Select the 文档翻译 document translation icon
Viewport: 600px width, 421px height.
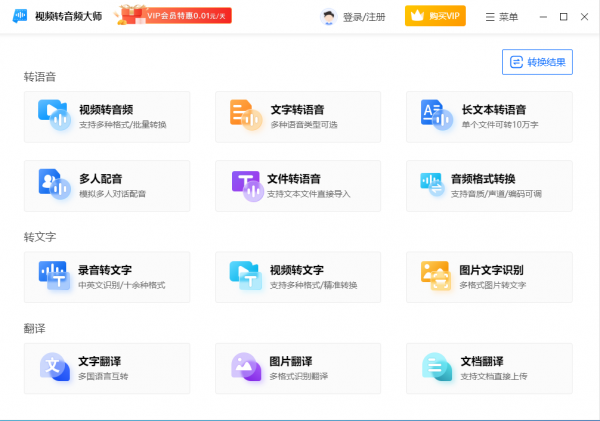click(436, 368)
